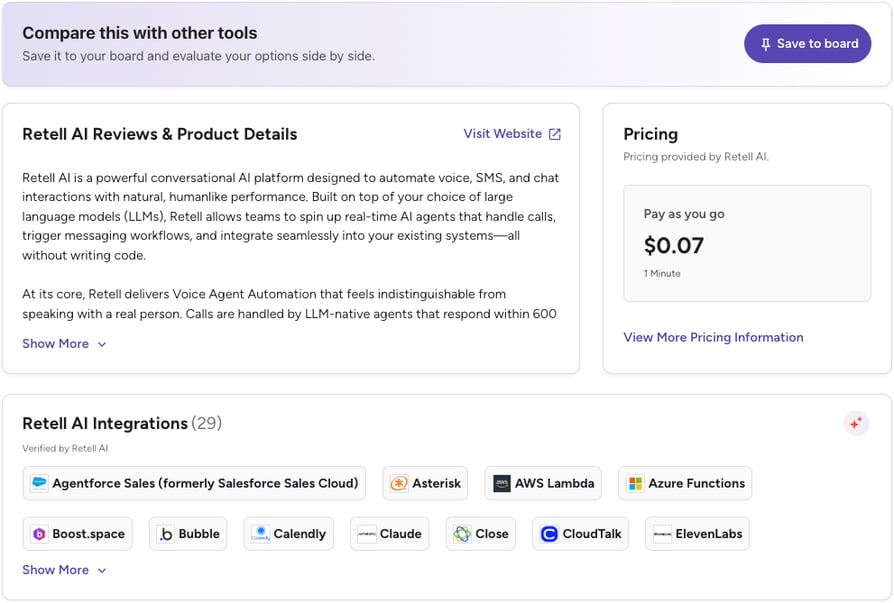This screenshot has height=603, width=894.
Task: Click the Retell AI Reviews & Product Details heading
Action: 160,134
